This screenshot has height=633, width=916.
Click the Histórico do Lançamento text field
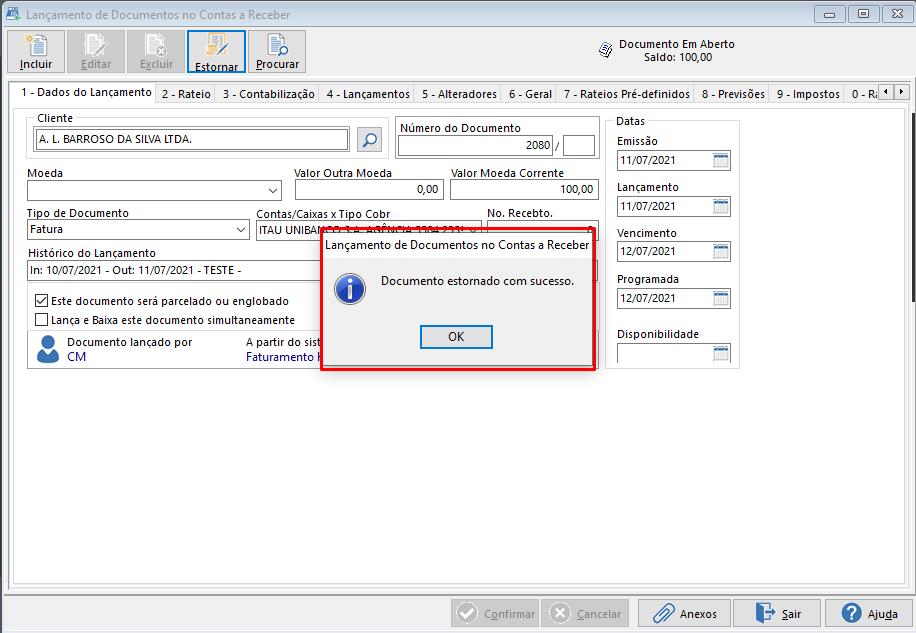click(174, 270)
